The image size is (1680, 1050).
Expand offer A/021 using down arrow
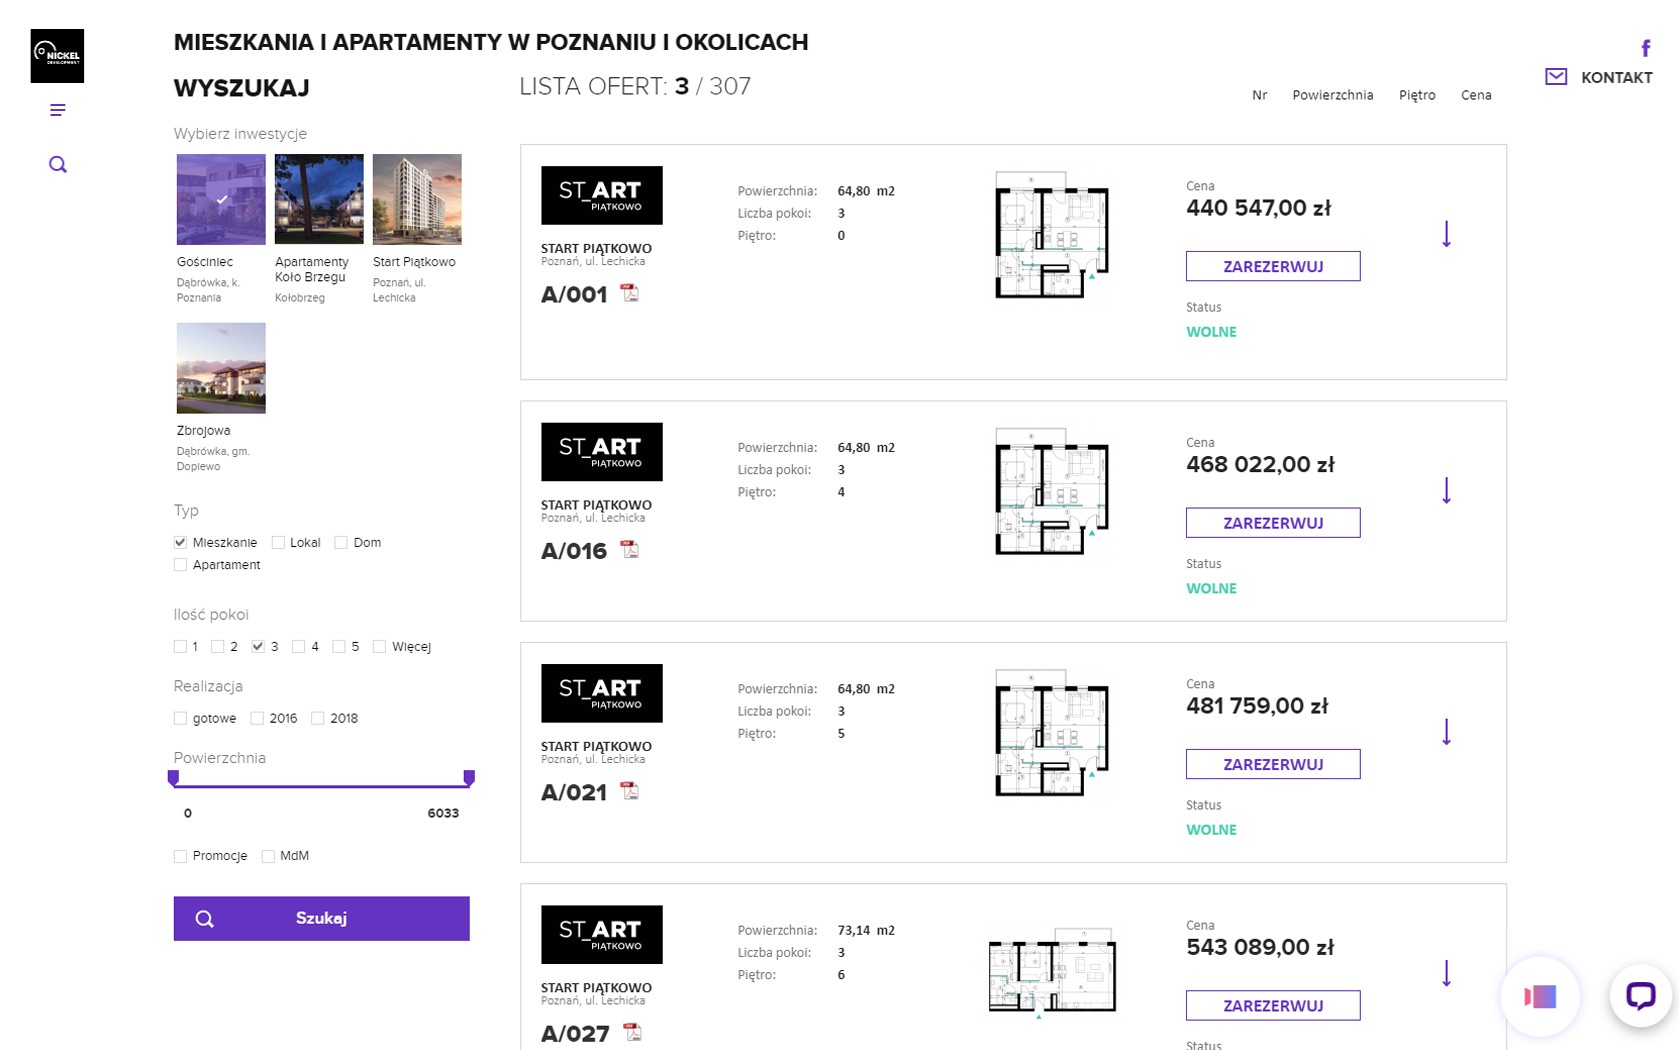pyautogui.click(x=1446, y=732)
